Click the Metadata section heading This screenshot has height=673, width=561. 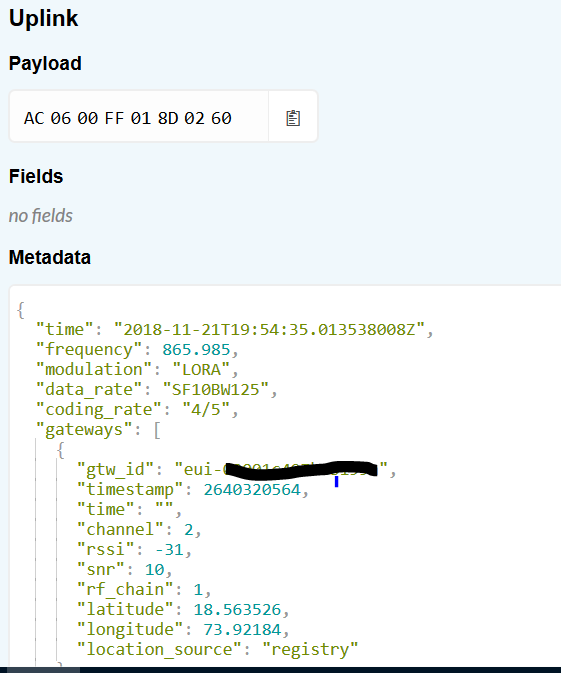[x=50, y=258]
